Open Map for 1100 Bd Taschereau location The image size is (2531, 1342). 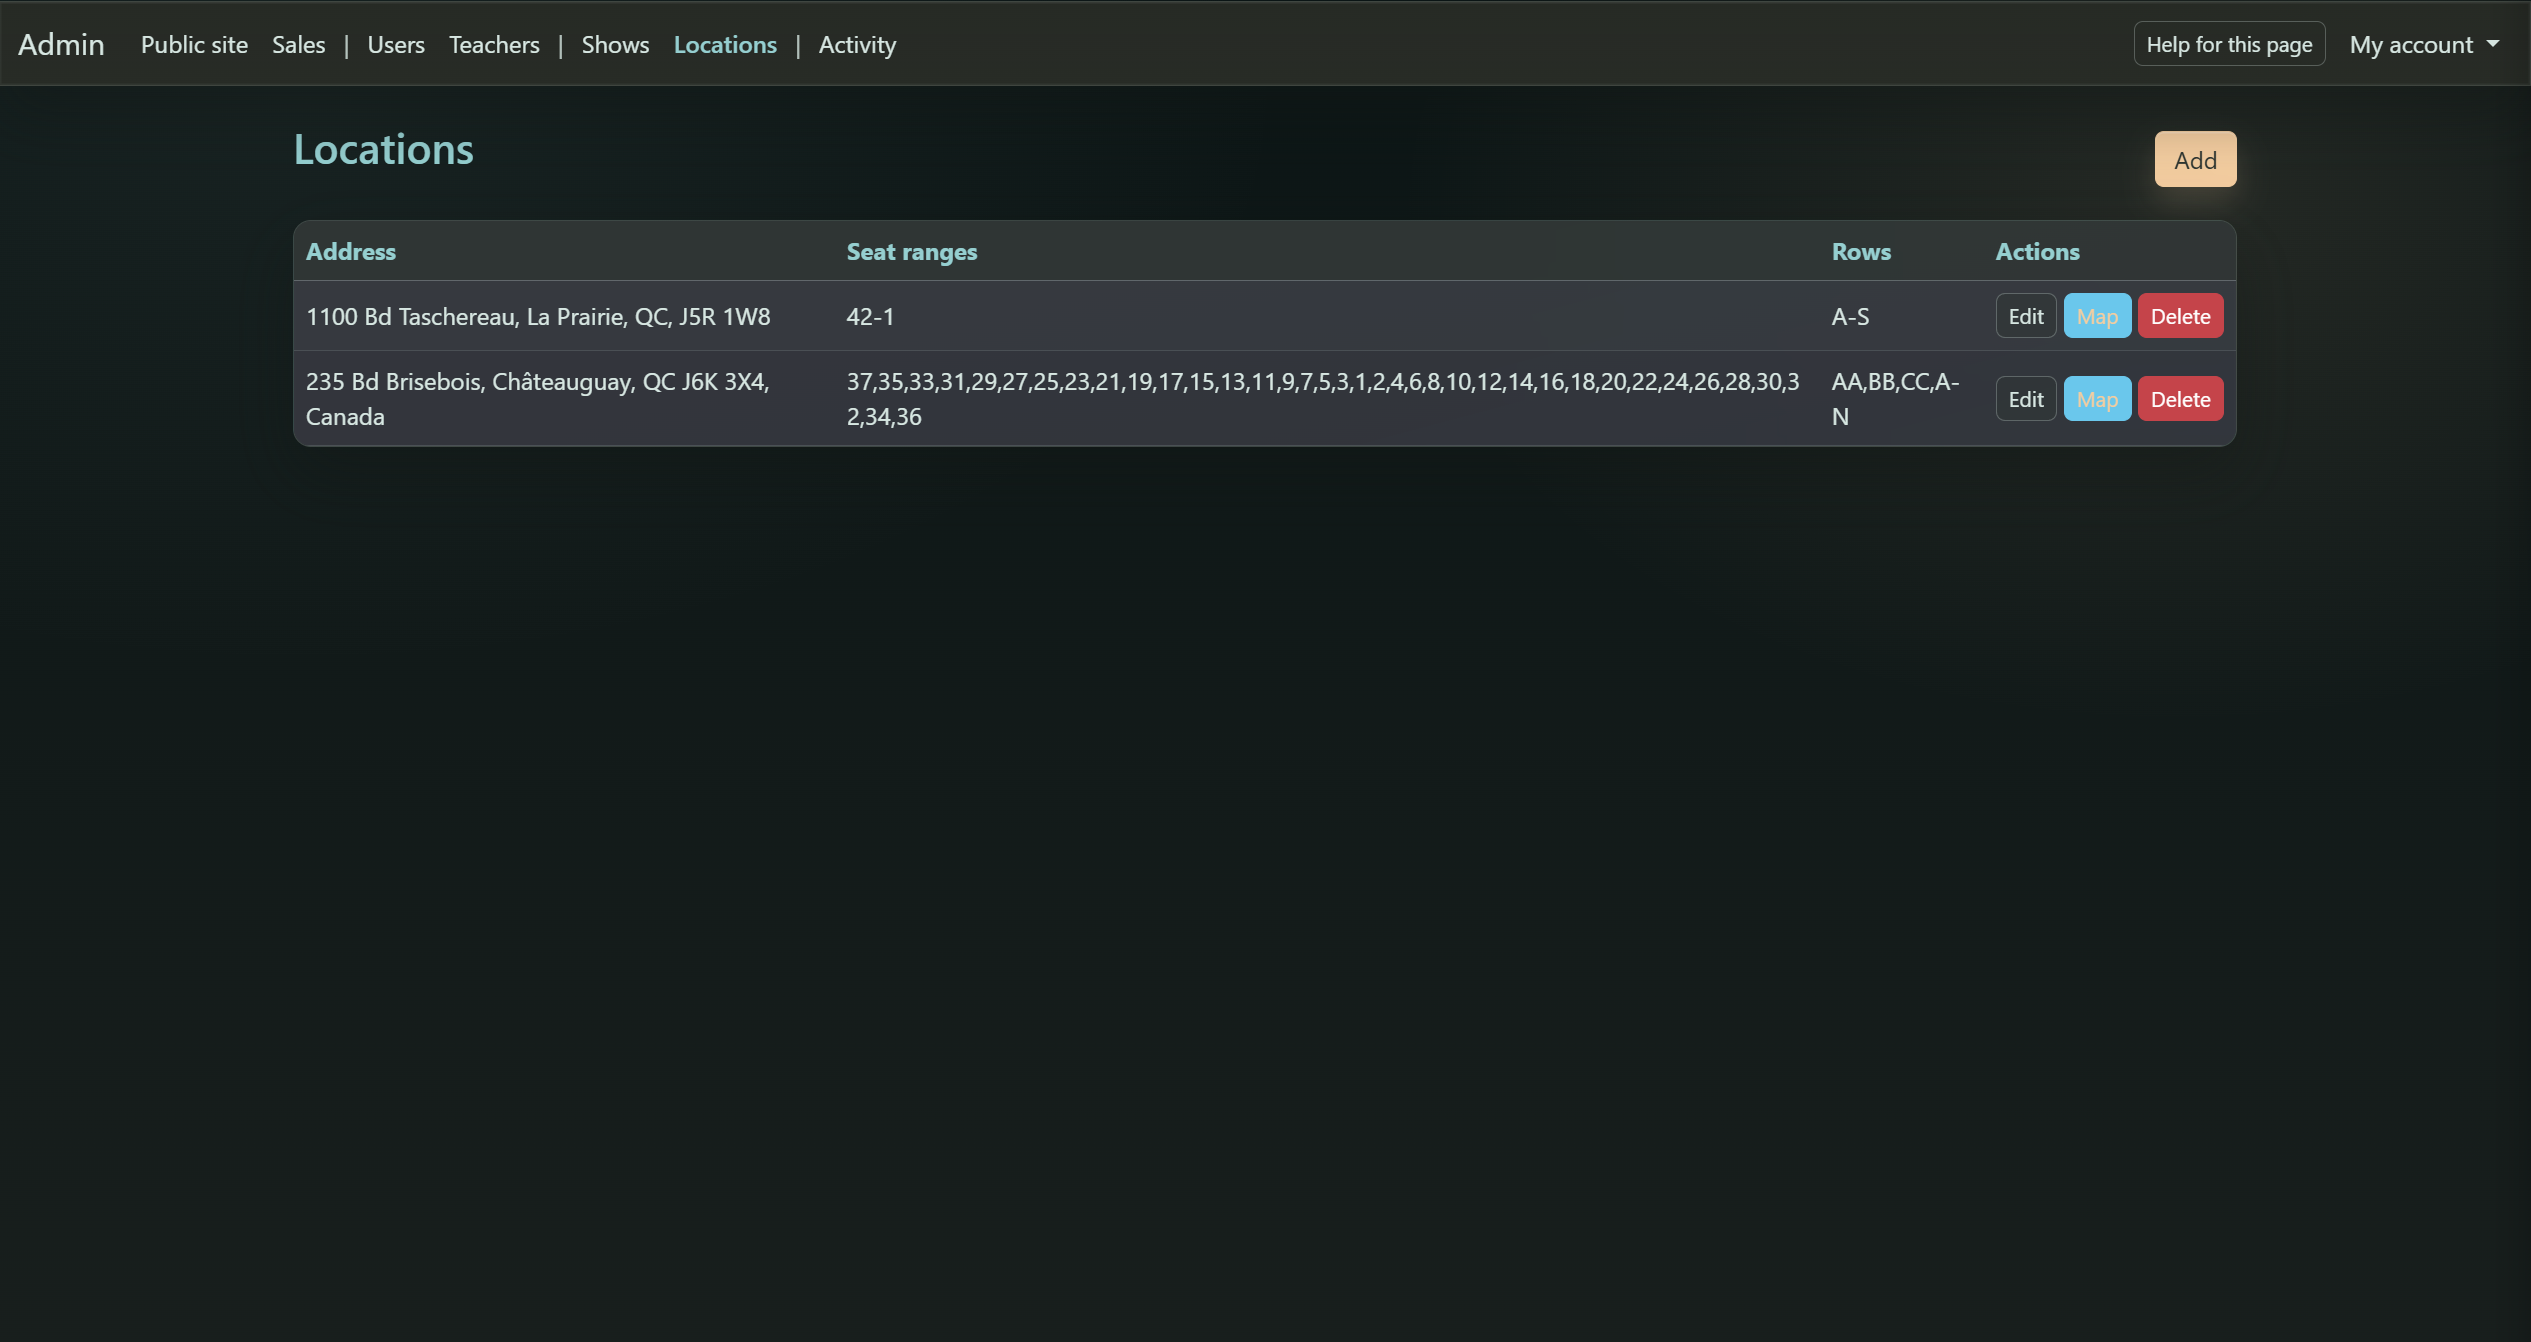[2096, 316]
